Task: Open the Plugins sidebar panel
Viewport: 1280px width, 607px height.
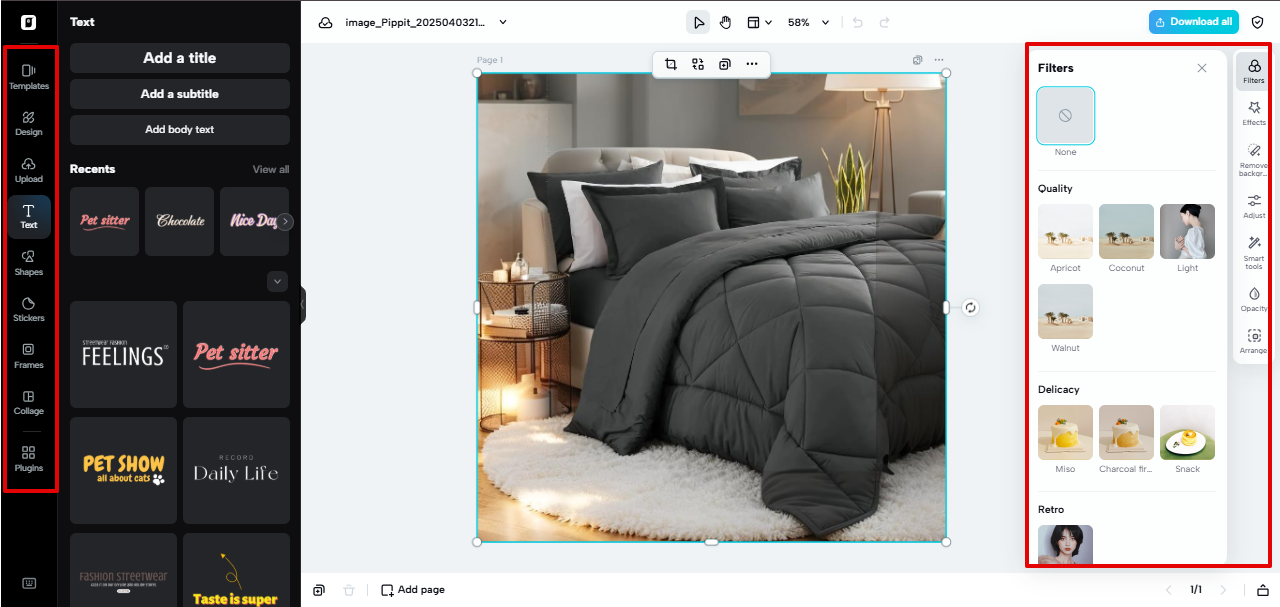Action: 29,459
